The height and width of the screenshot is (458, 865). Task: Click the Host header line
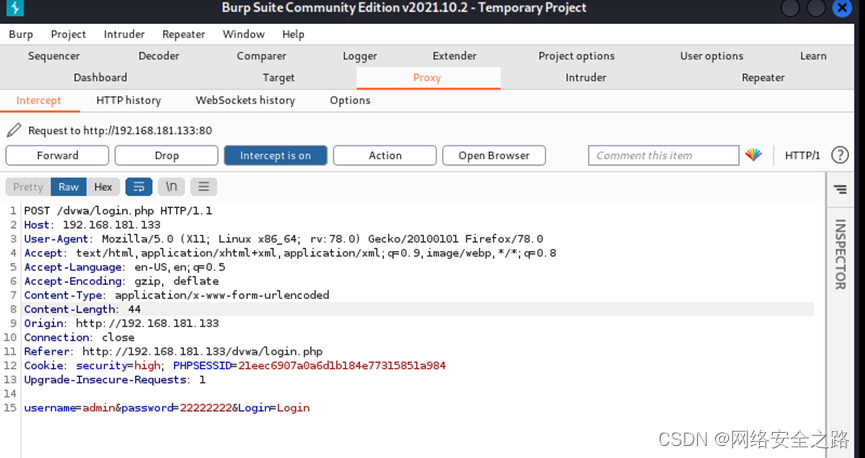(x=92, y=225)
